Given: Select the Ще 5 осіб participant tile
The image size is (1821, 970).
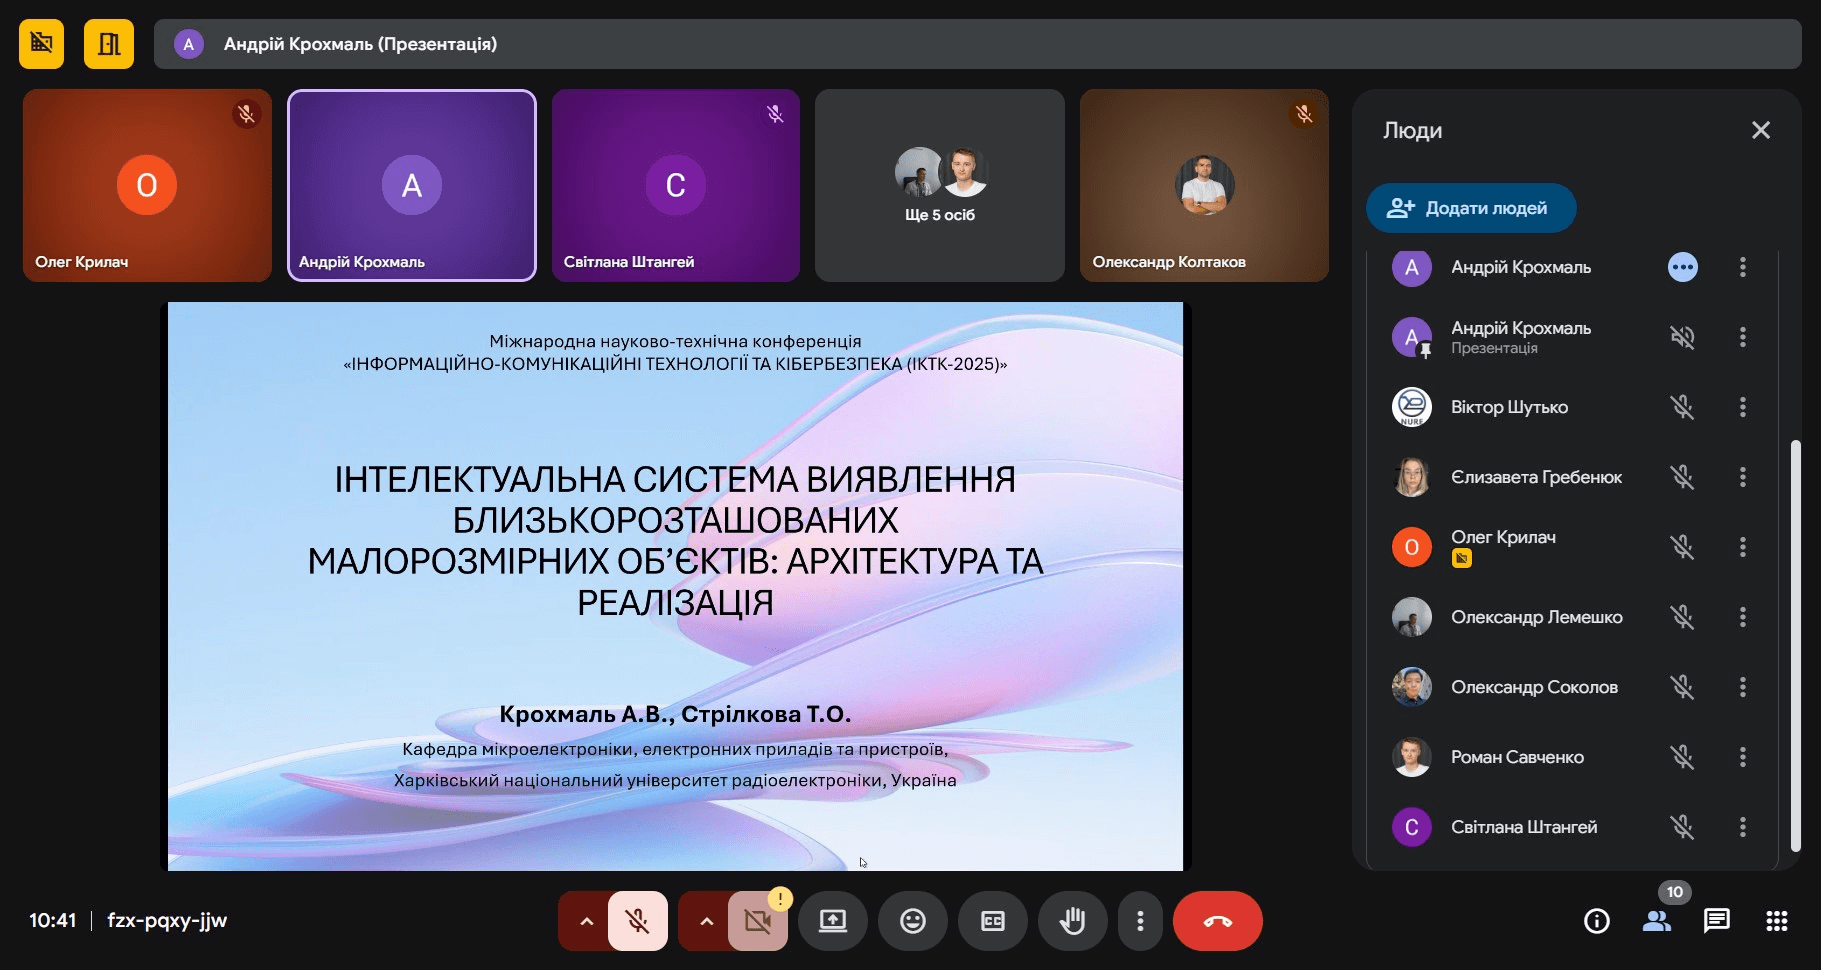Looking at the screenshot, I should click(x=939, y=186).
